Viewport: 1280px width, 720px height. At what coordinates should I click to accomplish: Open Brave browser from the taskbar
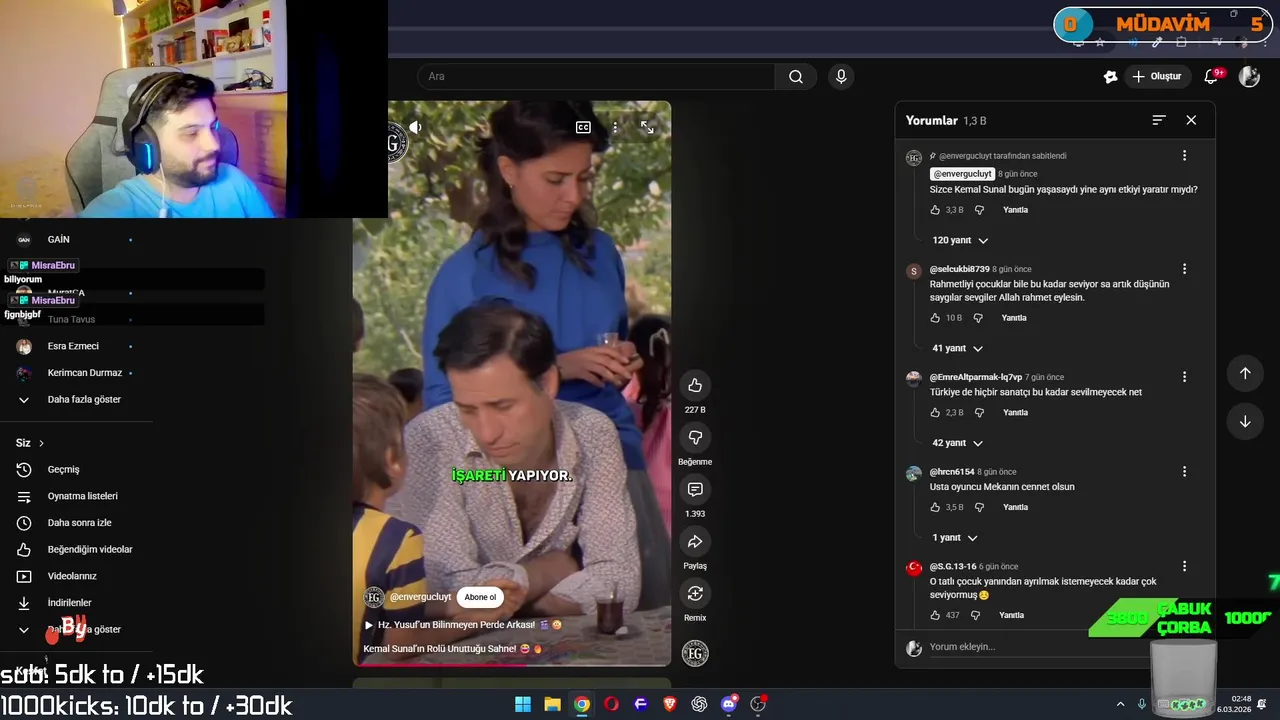coord(670,704)
